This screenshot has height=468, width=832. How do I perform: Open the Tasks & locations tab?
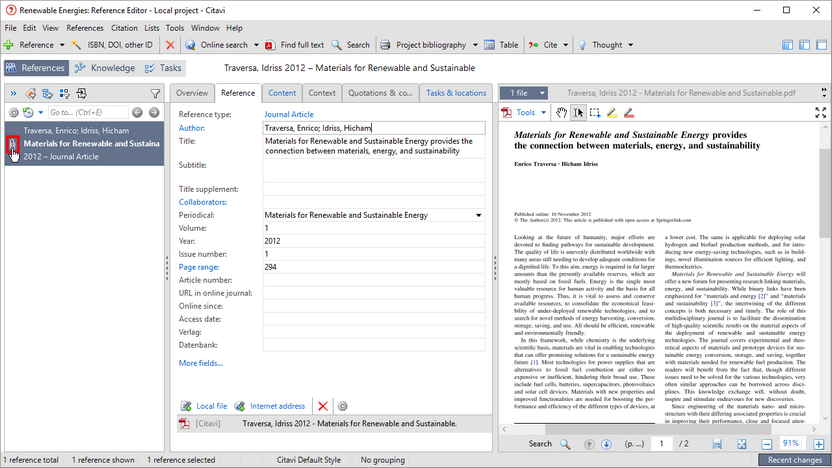[456, 93]
